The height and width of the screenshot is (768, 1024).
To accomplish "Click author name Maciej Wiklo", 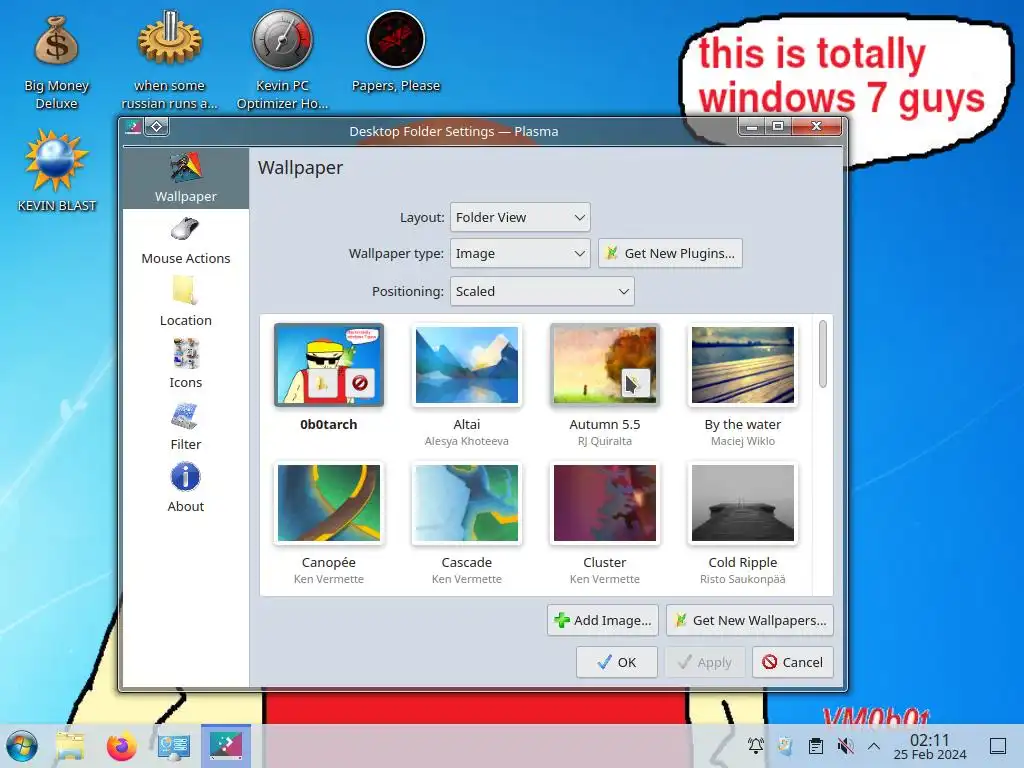I will [743, 441].
